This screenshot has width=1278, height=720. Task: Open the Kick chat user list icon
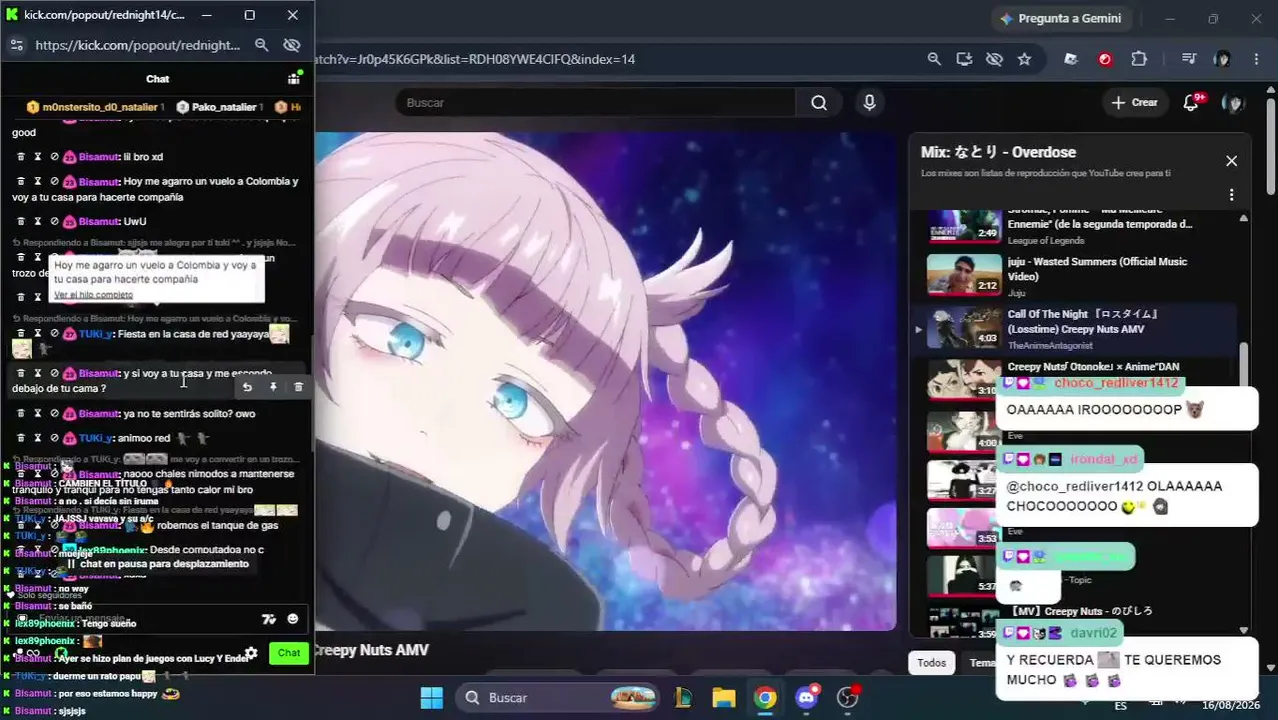[294, 78]
